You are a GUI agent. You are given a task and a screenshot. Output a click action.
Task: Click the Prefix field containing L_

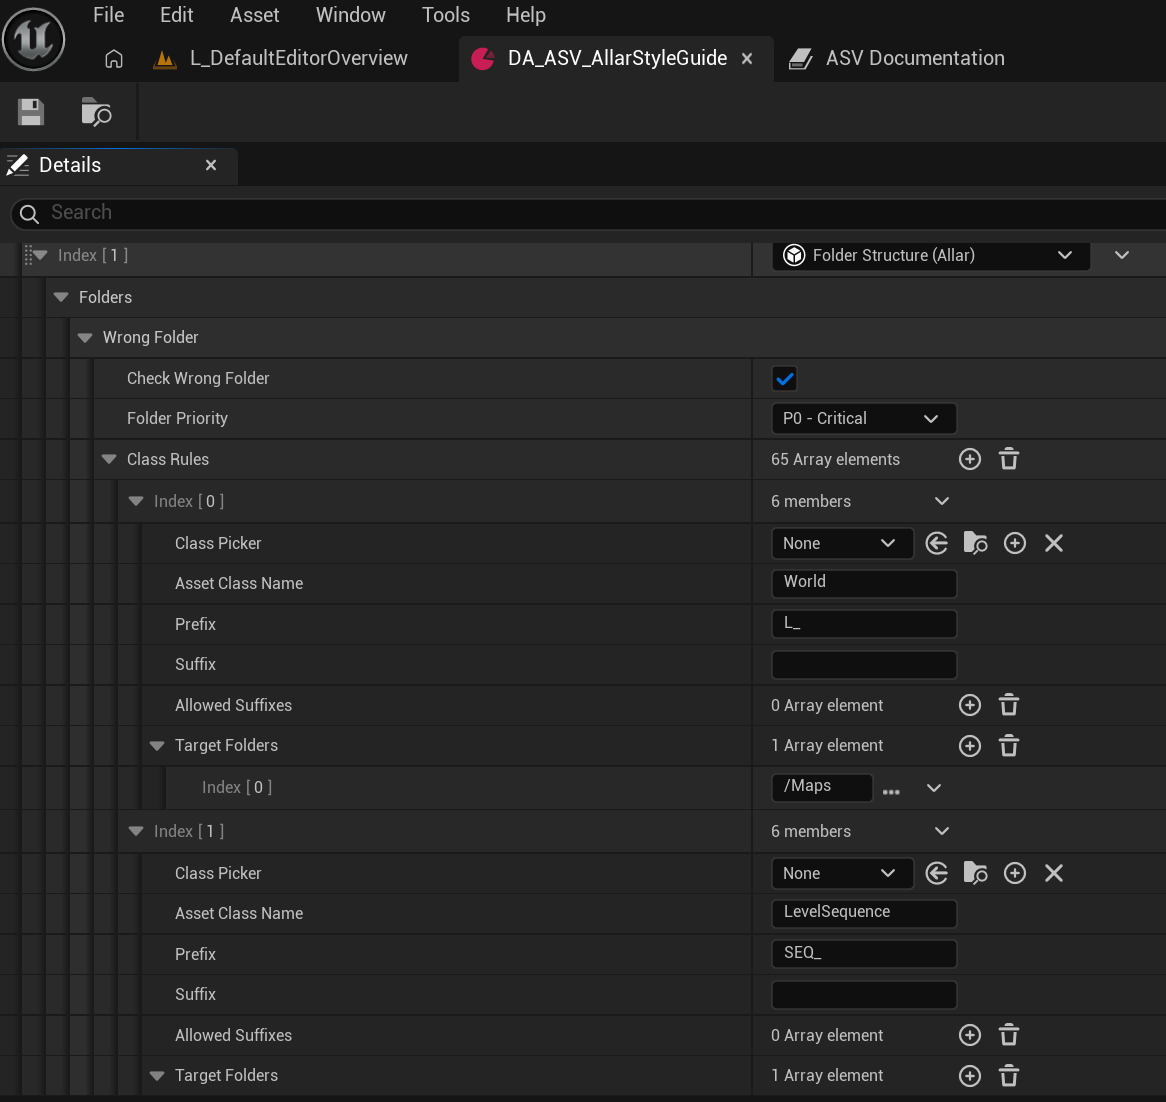coord(864,624)
